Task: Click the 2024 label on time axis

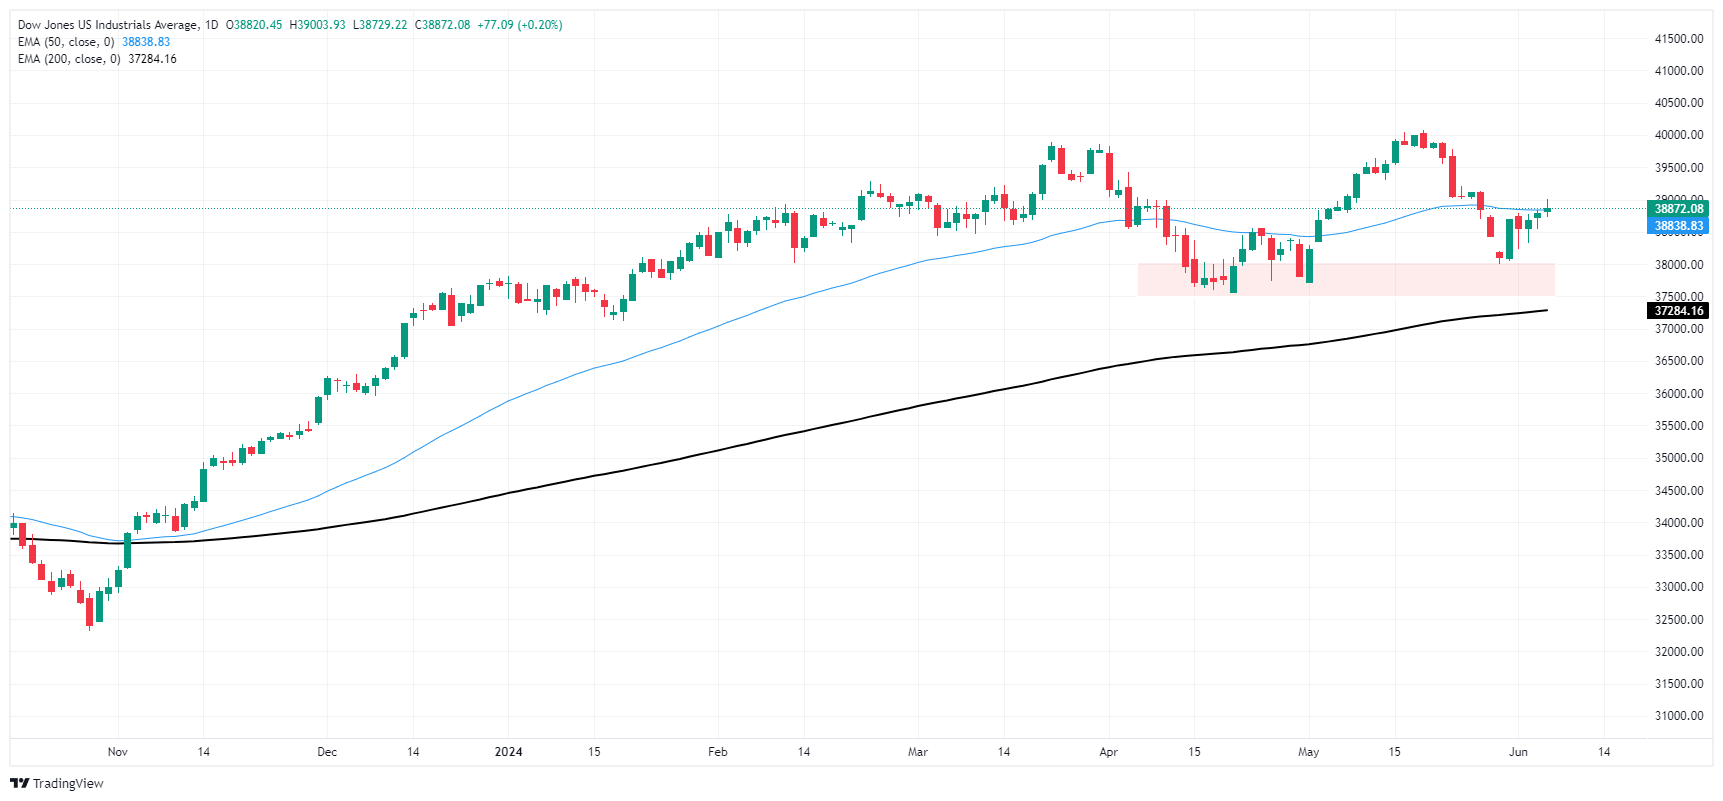Action: (508, 752)
